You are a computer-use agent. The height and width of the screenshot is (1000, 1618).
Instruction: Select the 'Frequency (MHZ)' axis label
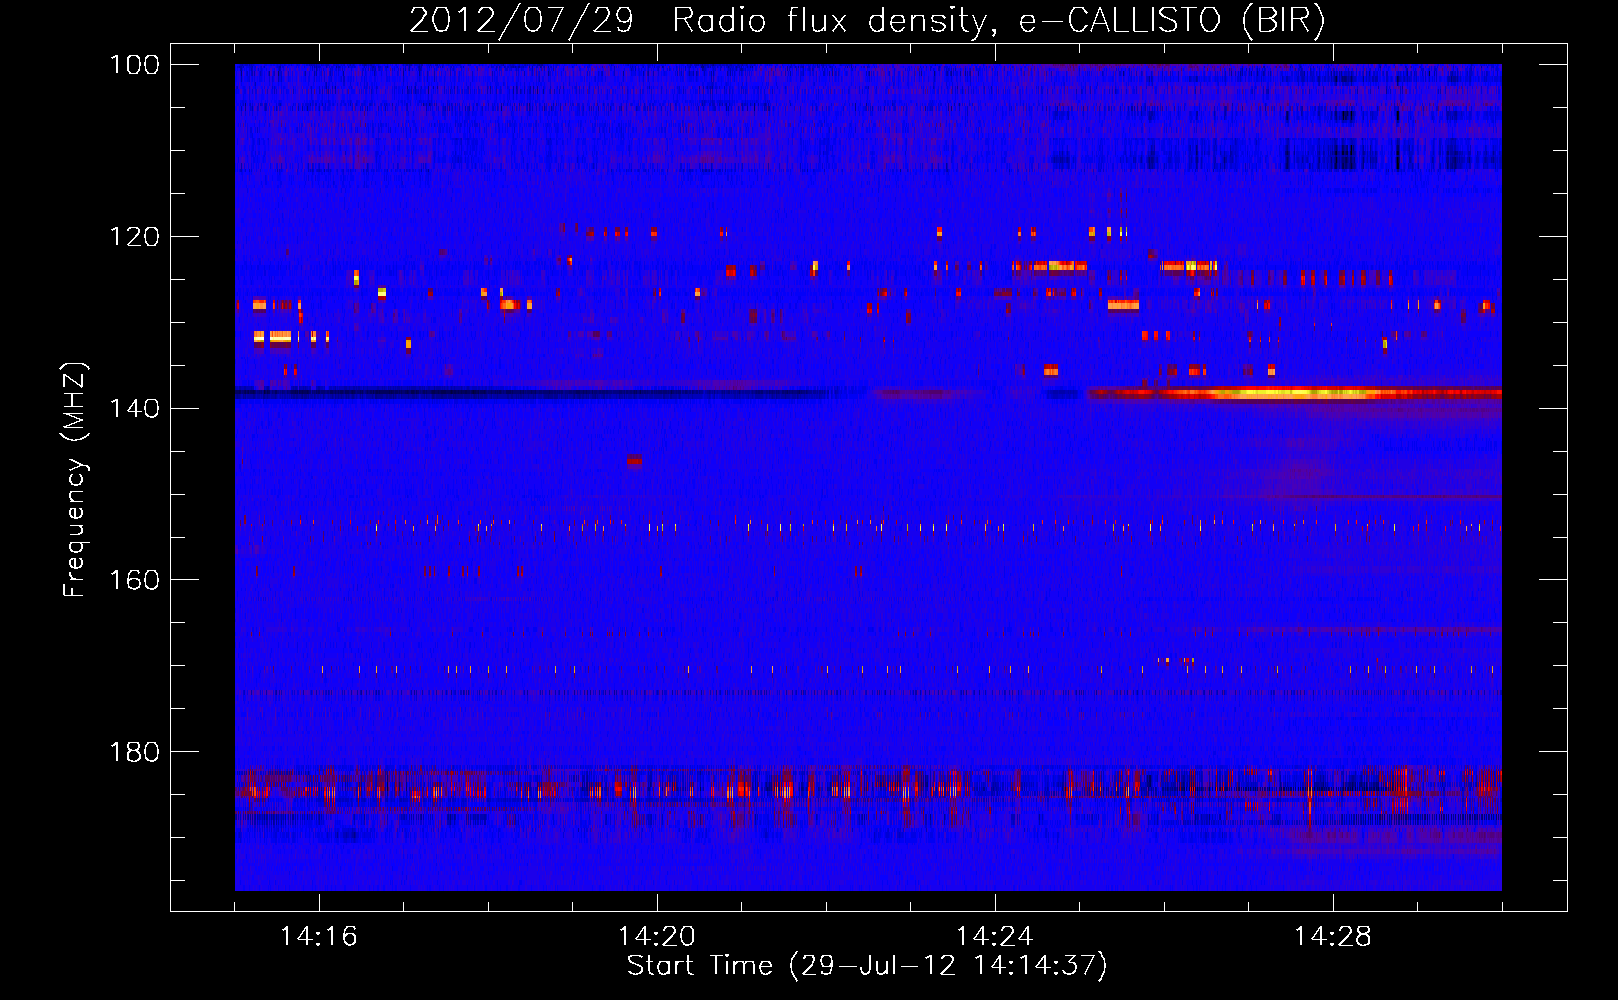coord(75,479)
